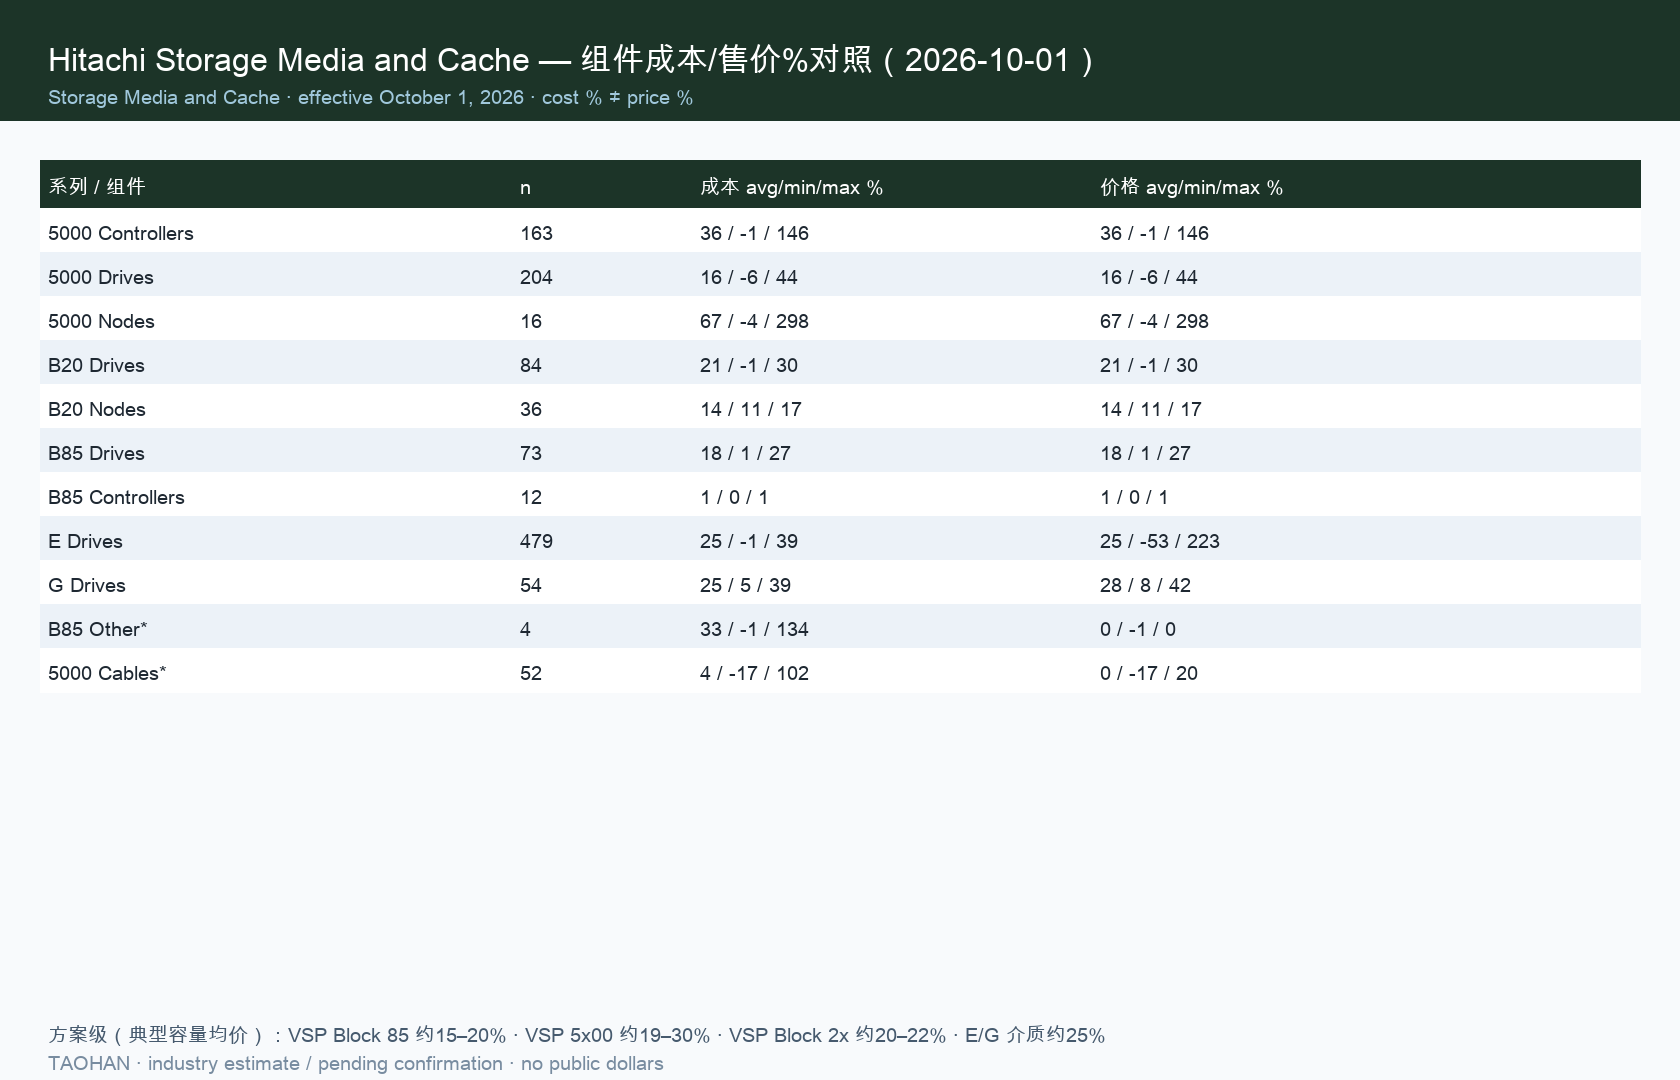The height and width of the screenshot is (1080, 1680).
Task: Click the 'TAOHAN · industry estimate' footer line
Action: [356, 1063]
